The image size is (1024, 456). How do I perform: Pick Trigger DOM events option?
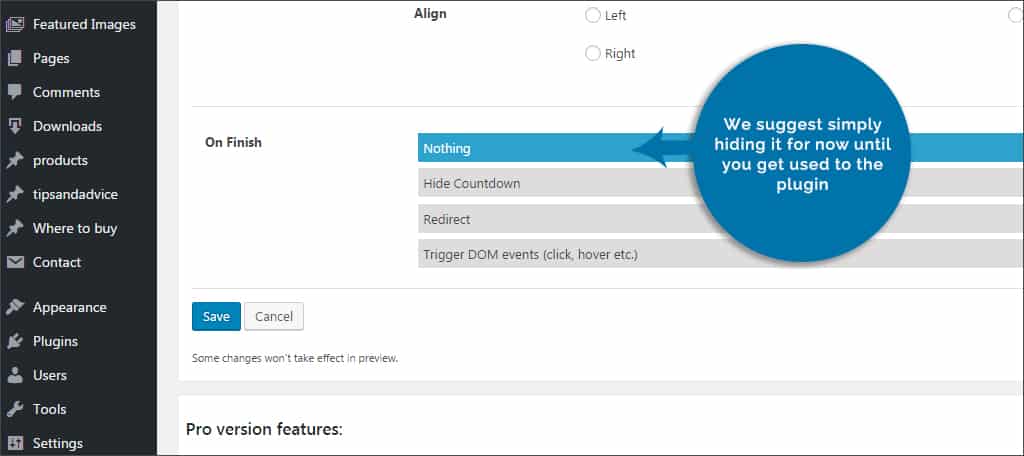click(x=530, y=255)
